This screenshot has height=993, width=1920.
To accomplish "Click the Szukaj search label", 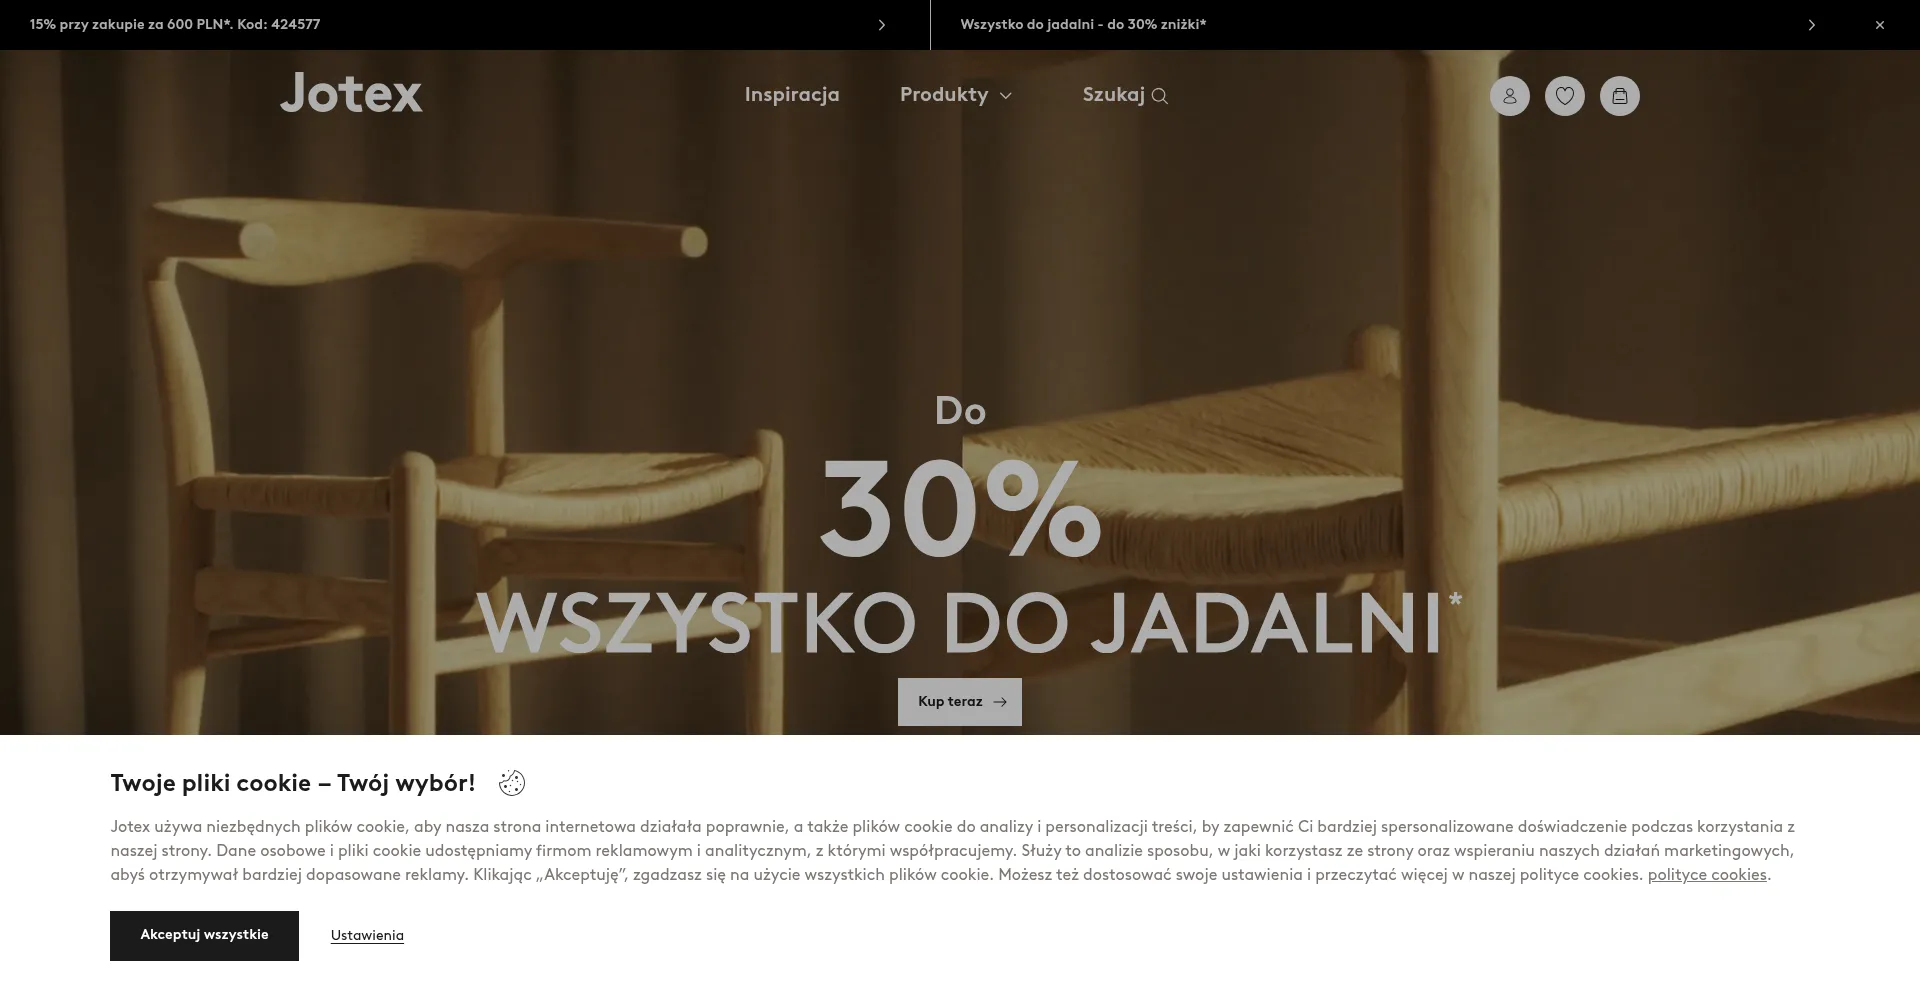I will [1113, 95].
